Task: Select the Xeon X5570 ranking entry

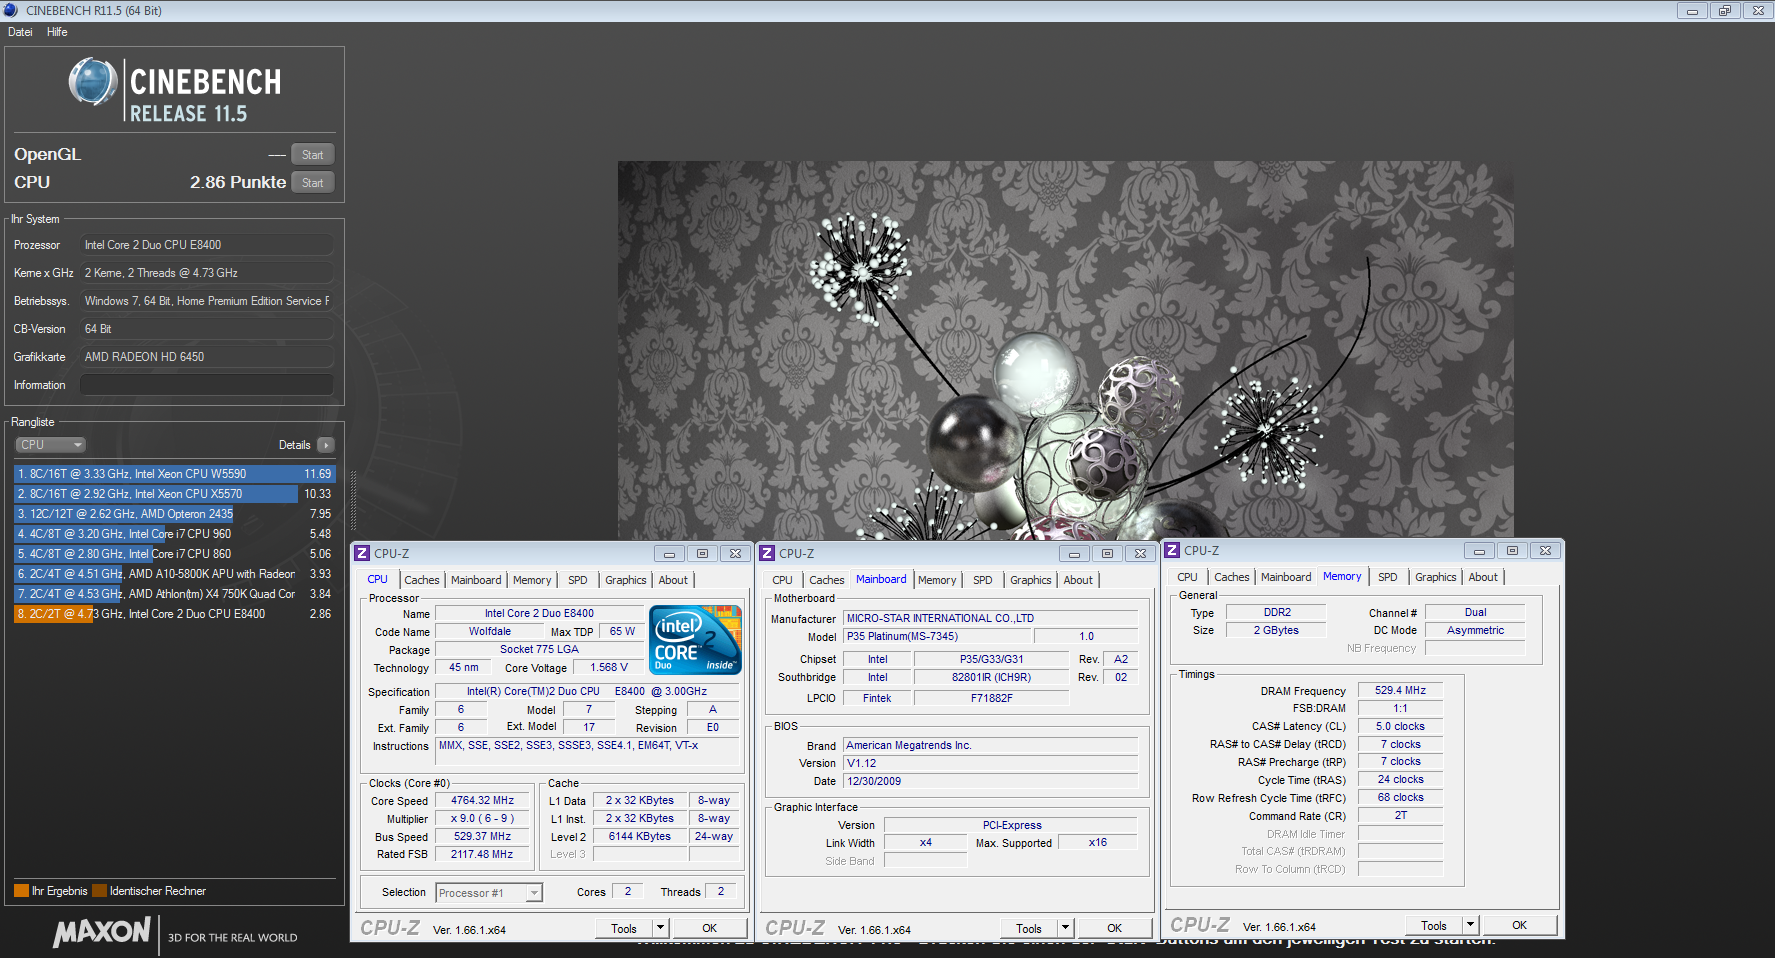Action: pyautogui.click(x=174, y=494)
